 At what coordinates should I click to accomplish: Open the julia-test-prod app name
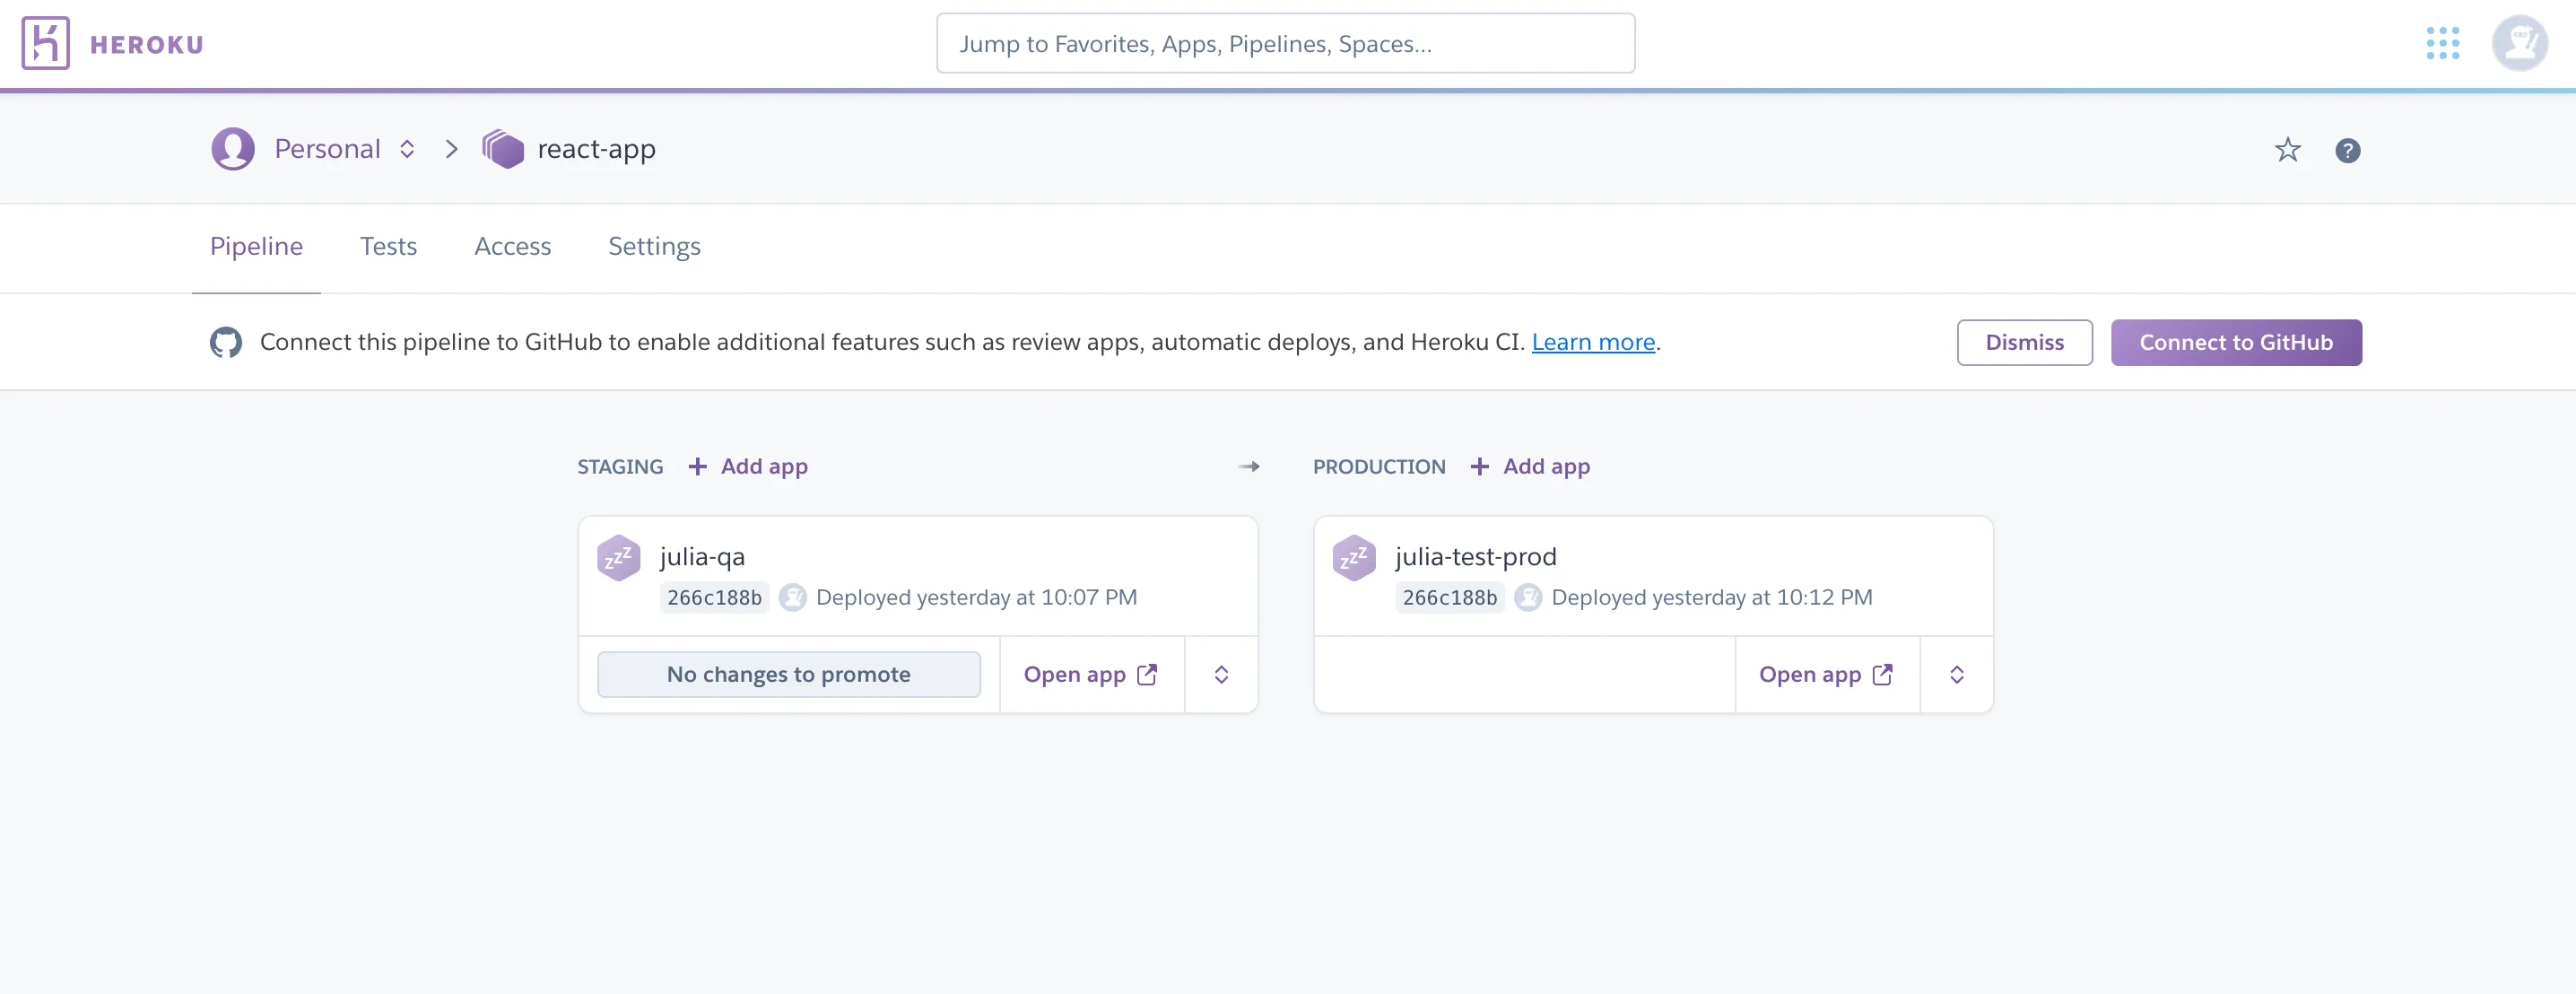pyautogui.click(x=1475, y=556)
